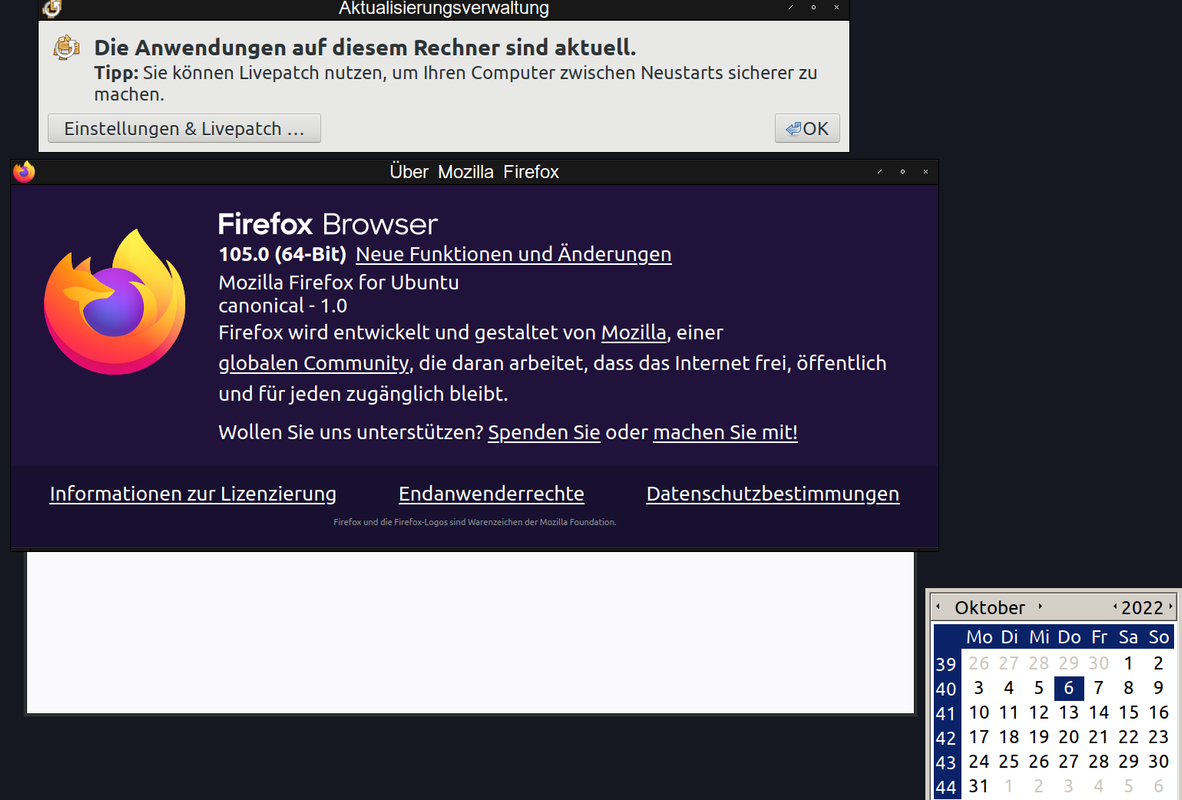Click the Mozilla Firefox for Ubuntu text
This screenshot has width=1182, height=800.
pos(338,283)
